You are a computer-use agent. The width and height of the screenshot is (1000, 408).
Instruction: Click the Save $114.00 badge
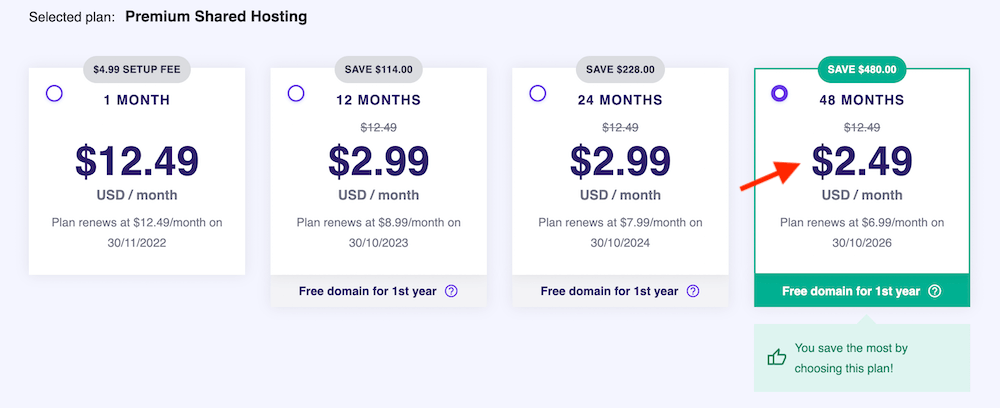coord(379,69)
